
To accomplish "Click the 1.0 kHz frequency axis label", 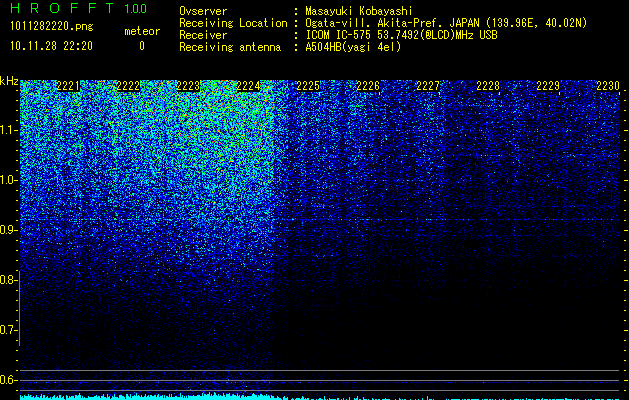I will coord(8,180).
